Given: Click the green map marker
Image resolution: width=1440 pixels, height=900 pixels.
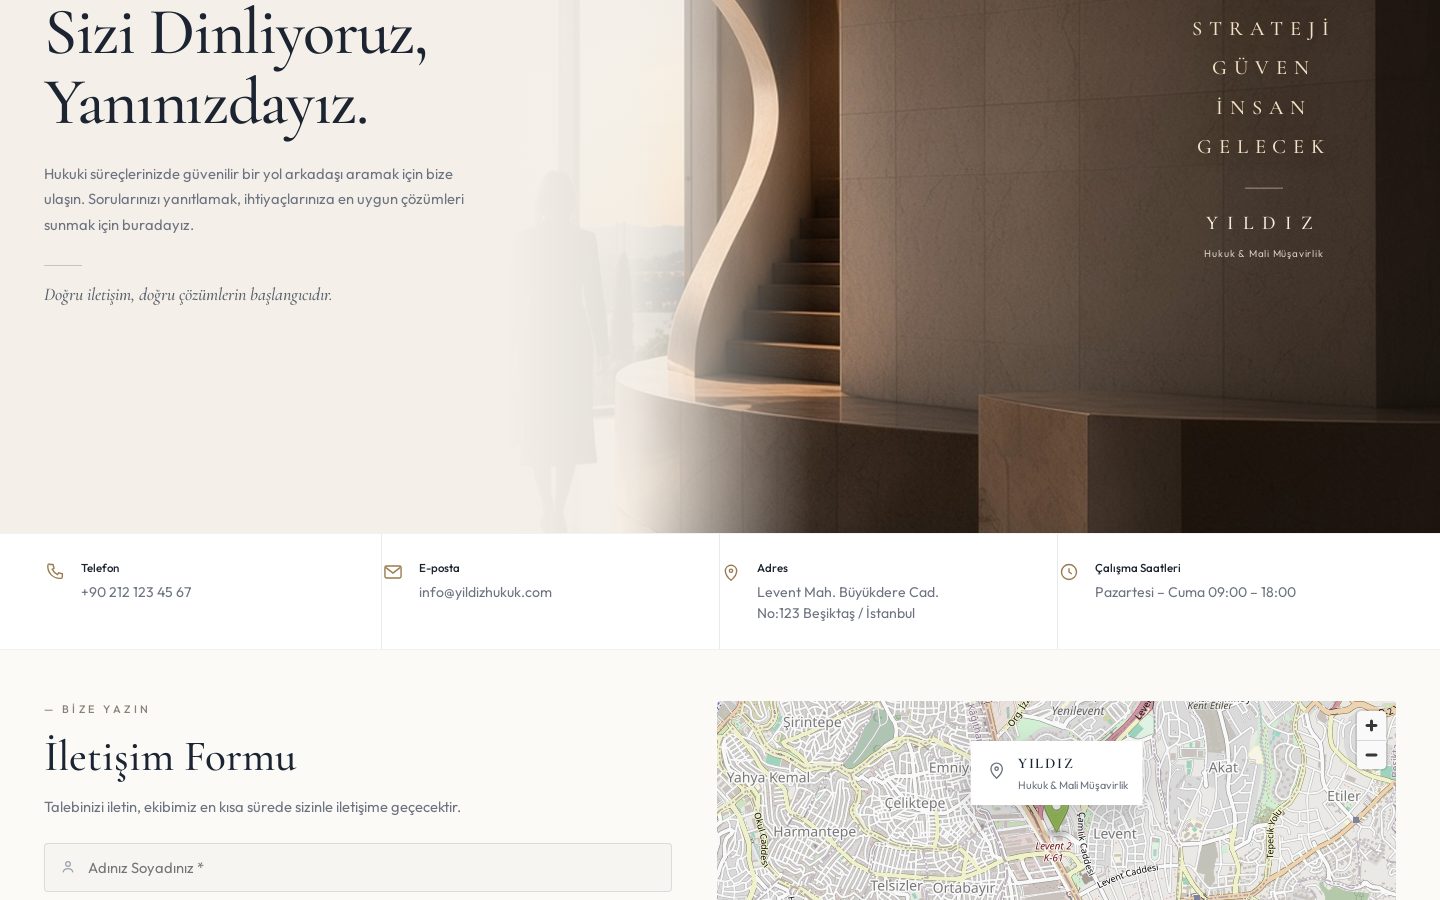Looking at the screenshot, I should coord(1056,818).
